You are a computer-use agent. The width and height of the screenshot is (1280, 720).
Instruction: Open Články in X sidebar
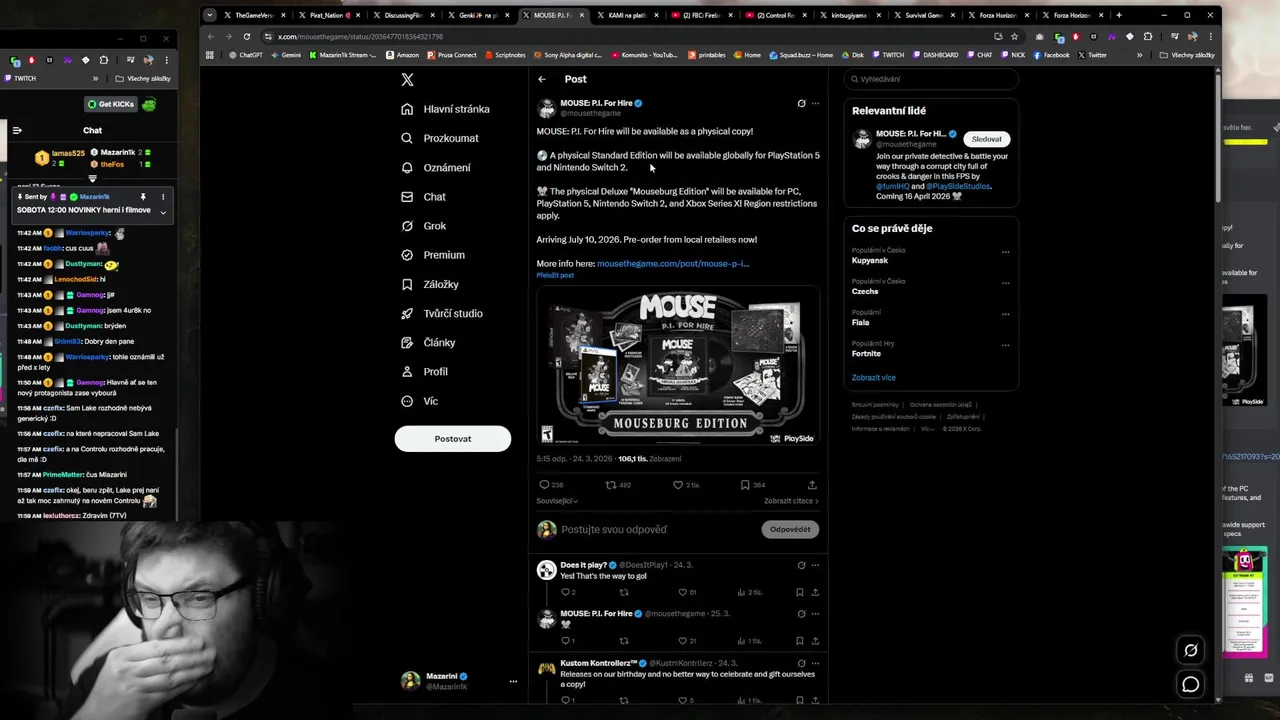point(427,342)
